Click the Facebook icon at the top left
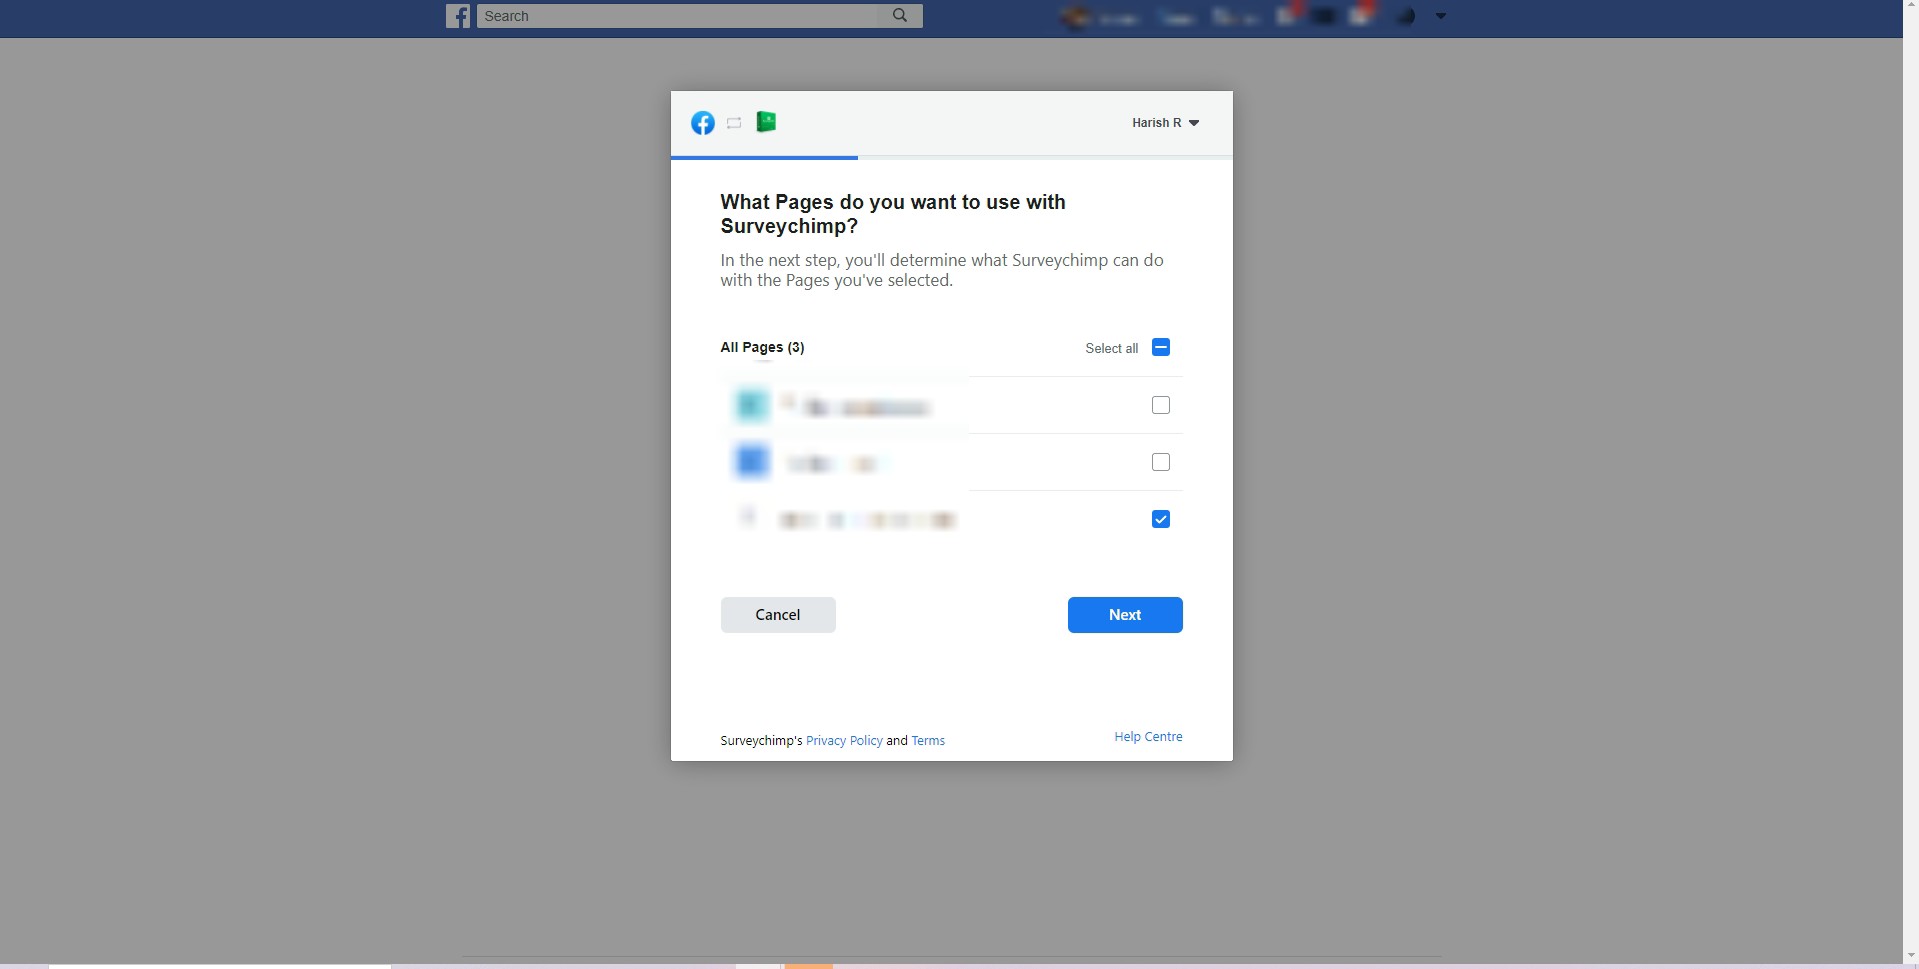 [458, 16]
